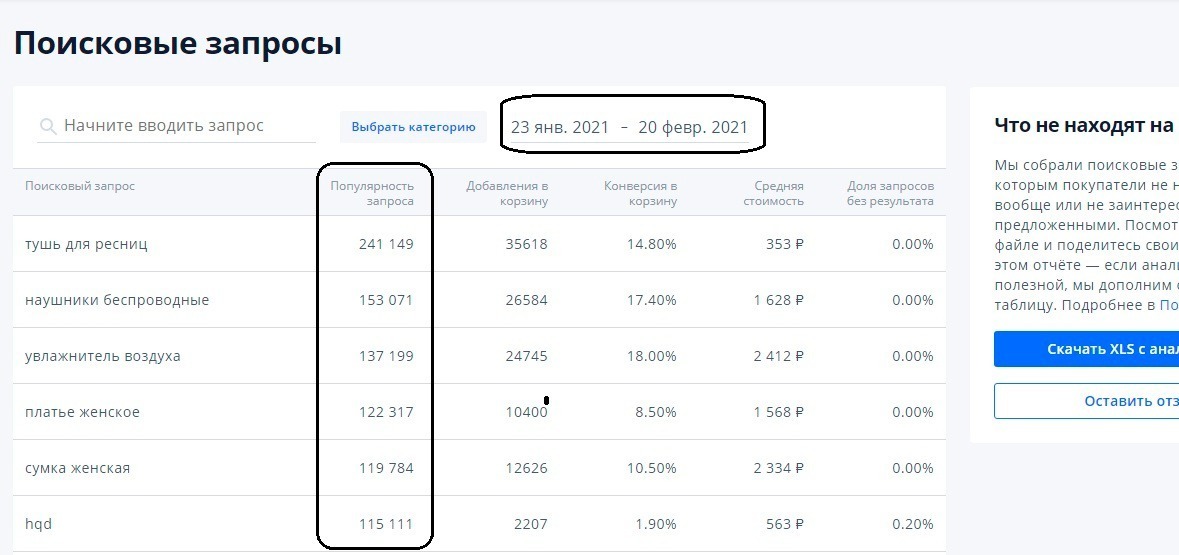The height and width of the screenshot is (555, 1179).
Task: Select the наушники беспроводные query
Action: (117, 300)
